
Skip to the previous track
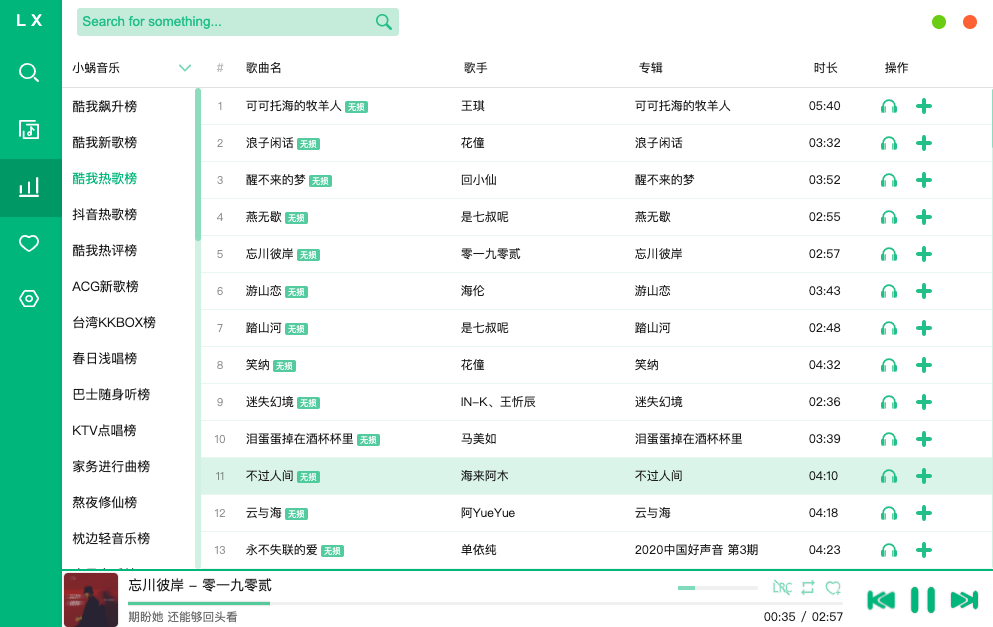pyautogui.click(x=881, y=600)
